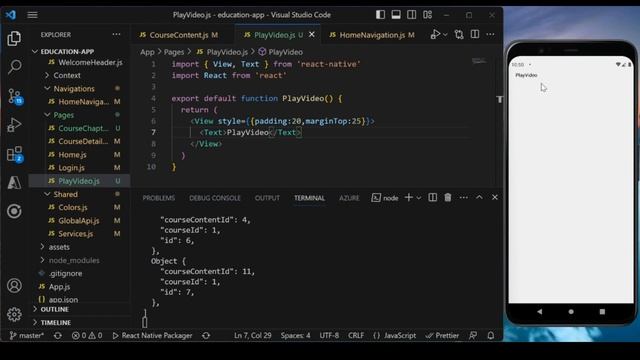Open the hamburger application menu
Image resolution: width=640 pixels, height=360 pixels.
tap(32, 15)
